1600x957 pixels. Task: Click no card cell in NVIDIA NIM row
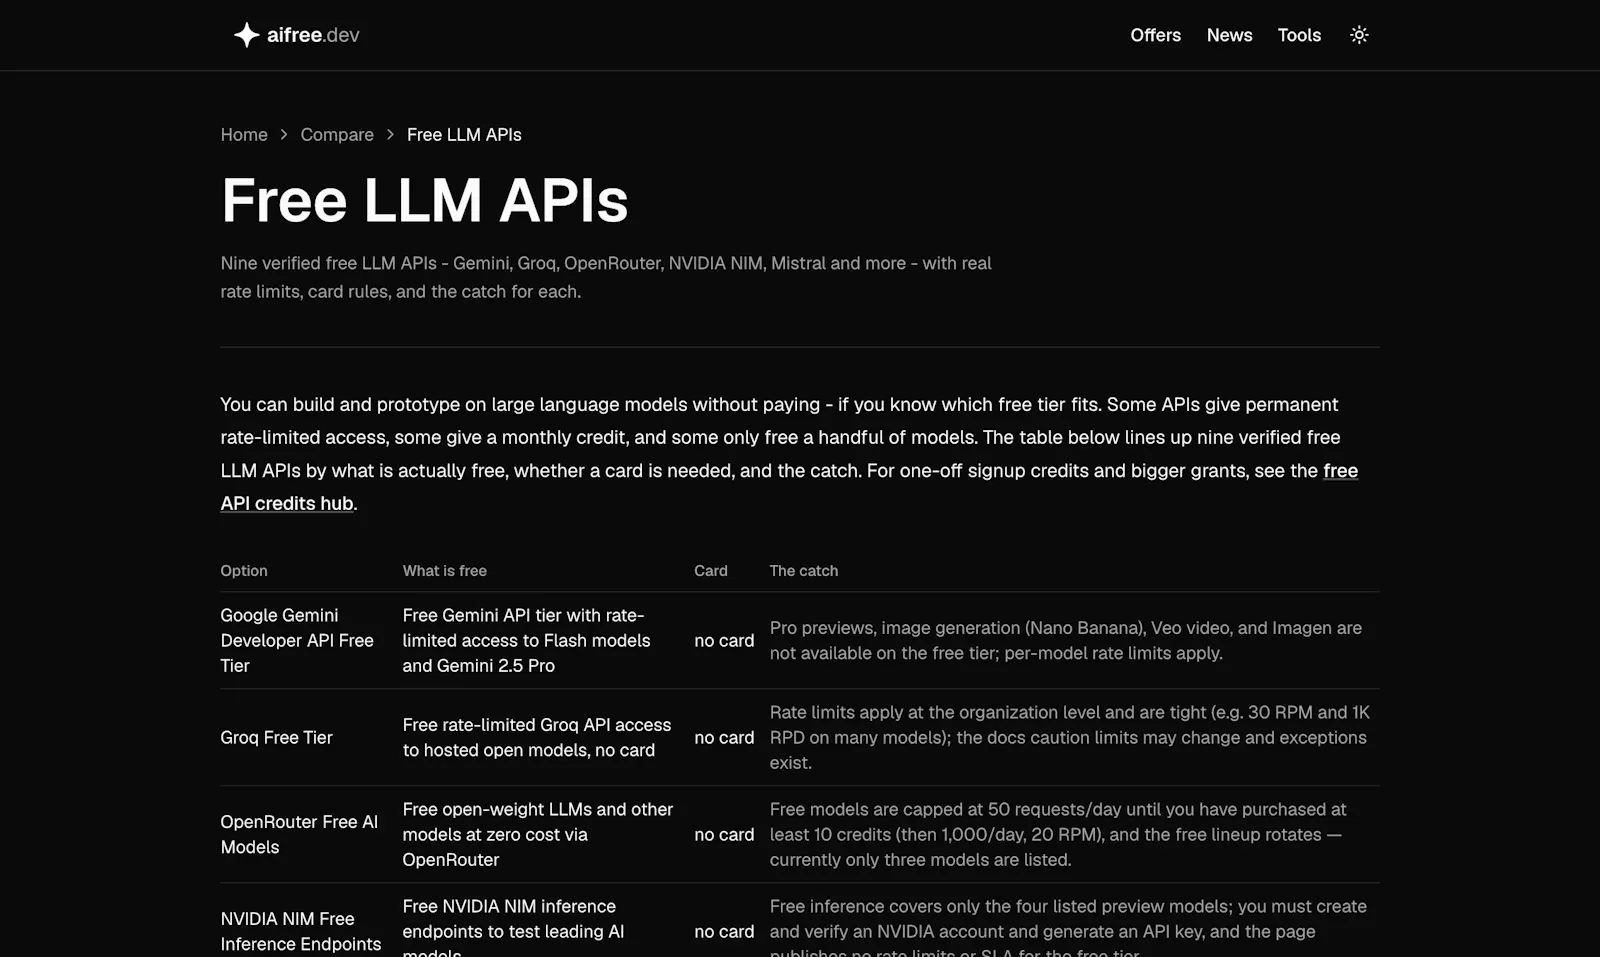click(724, 932)
